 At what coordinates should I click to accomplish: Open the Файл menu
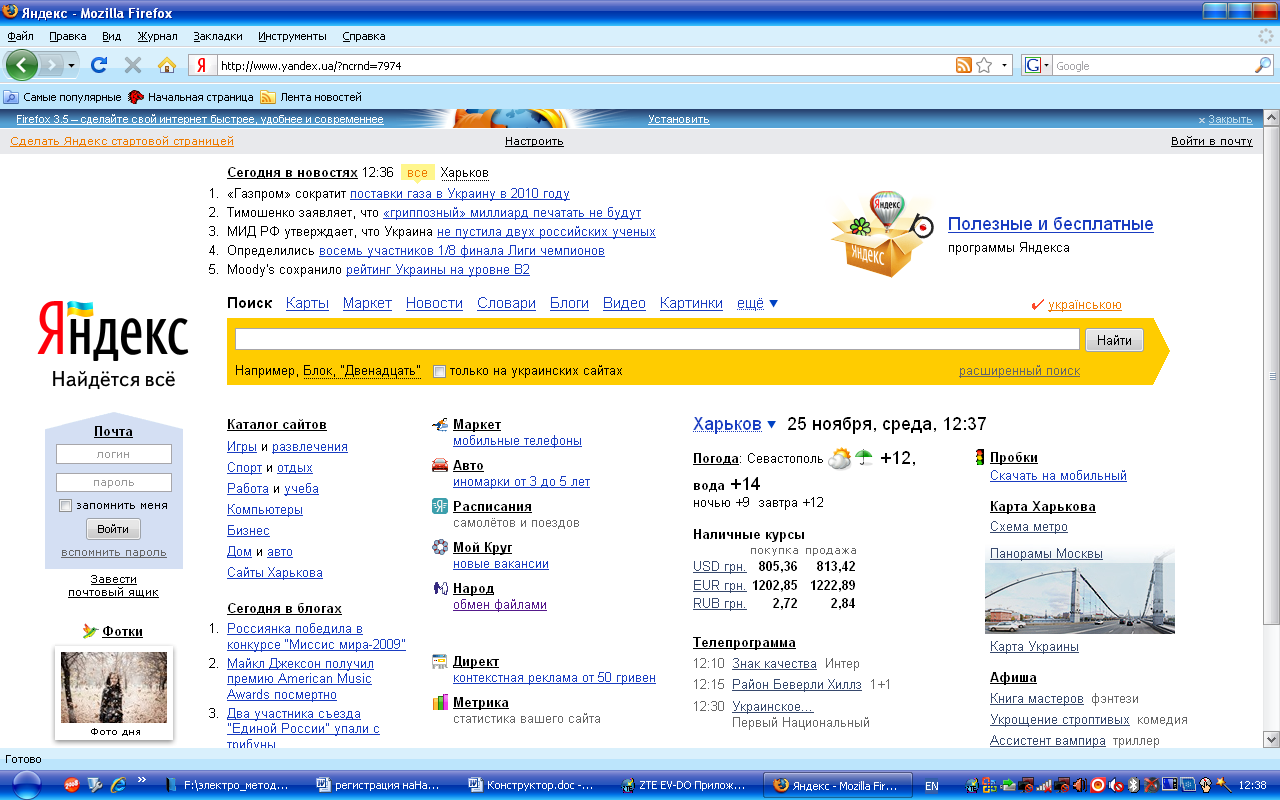(20, 36)
